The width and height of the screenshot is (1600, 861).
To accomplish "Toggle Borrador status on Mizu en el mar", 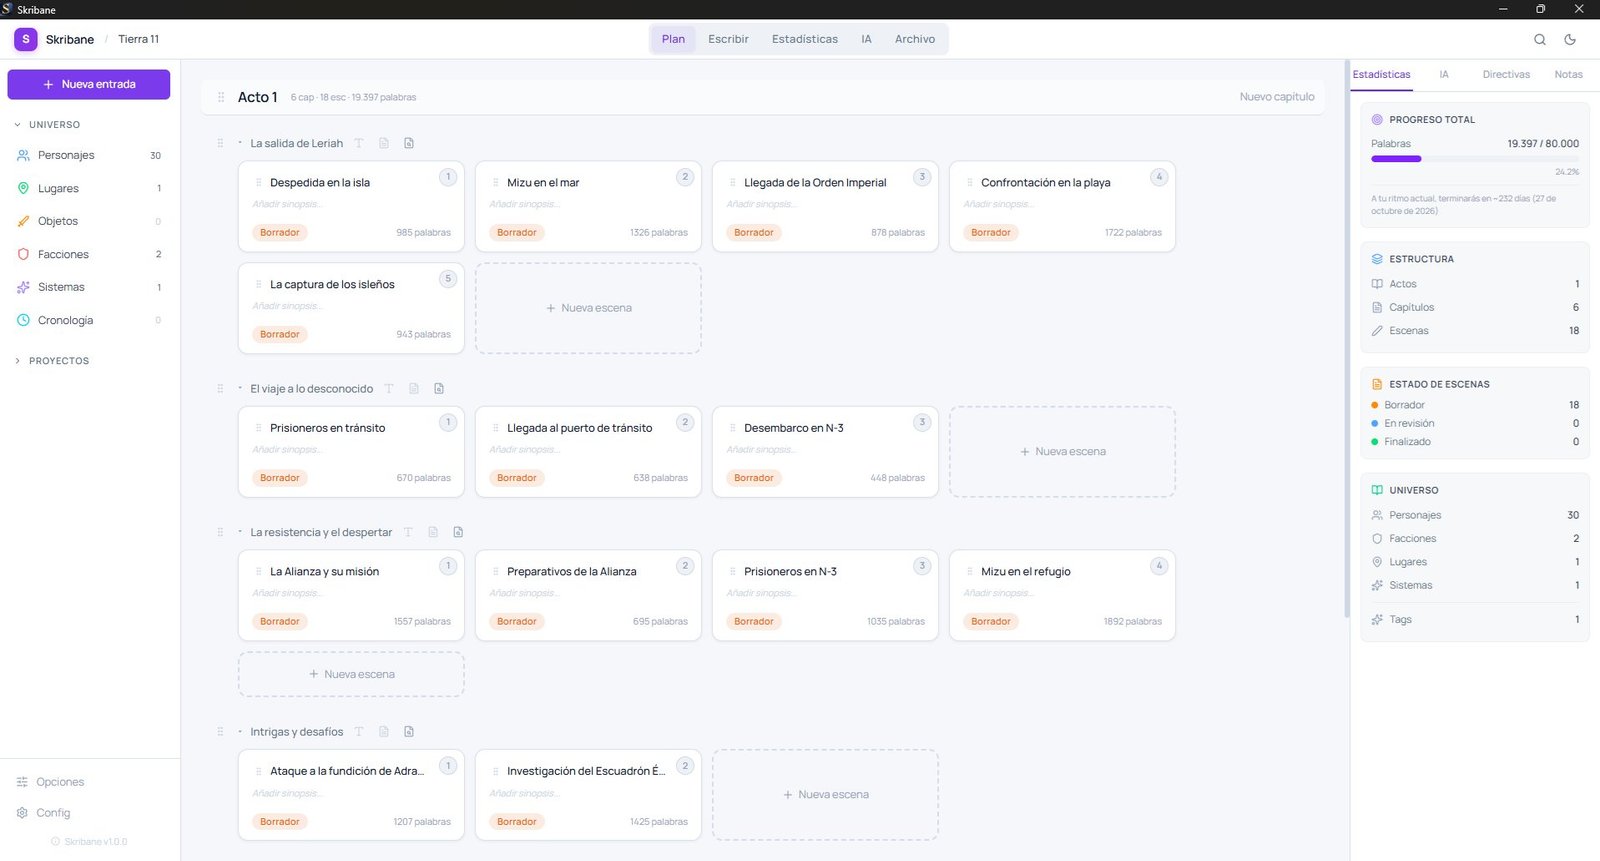I will point(517,232).
